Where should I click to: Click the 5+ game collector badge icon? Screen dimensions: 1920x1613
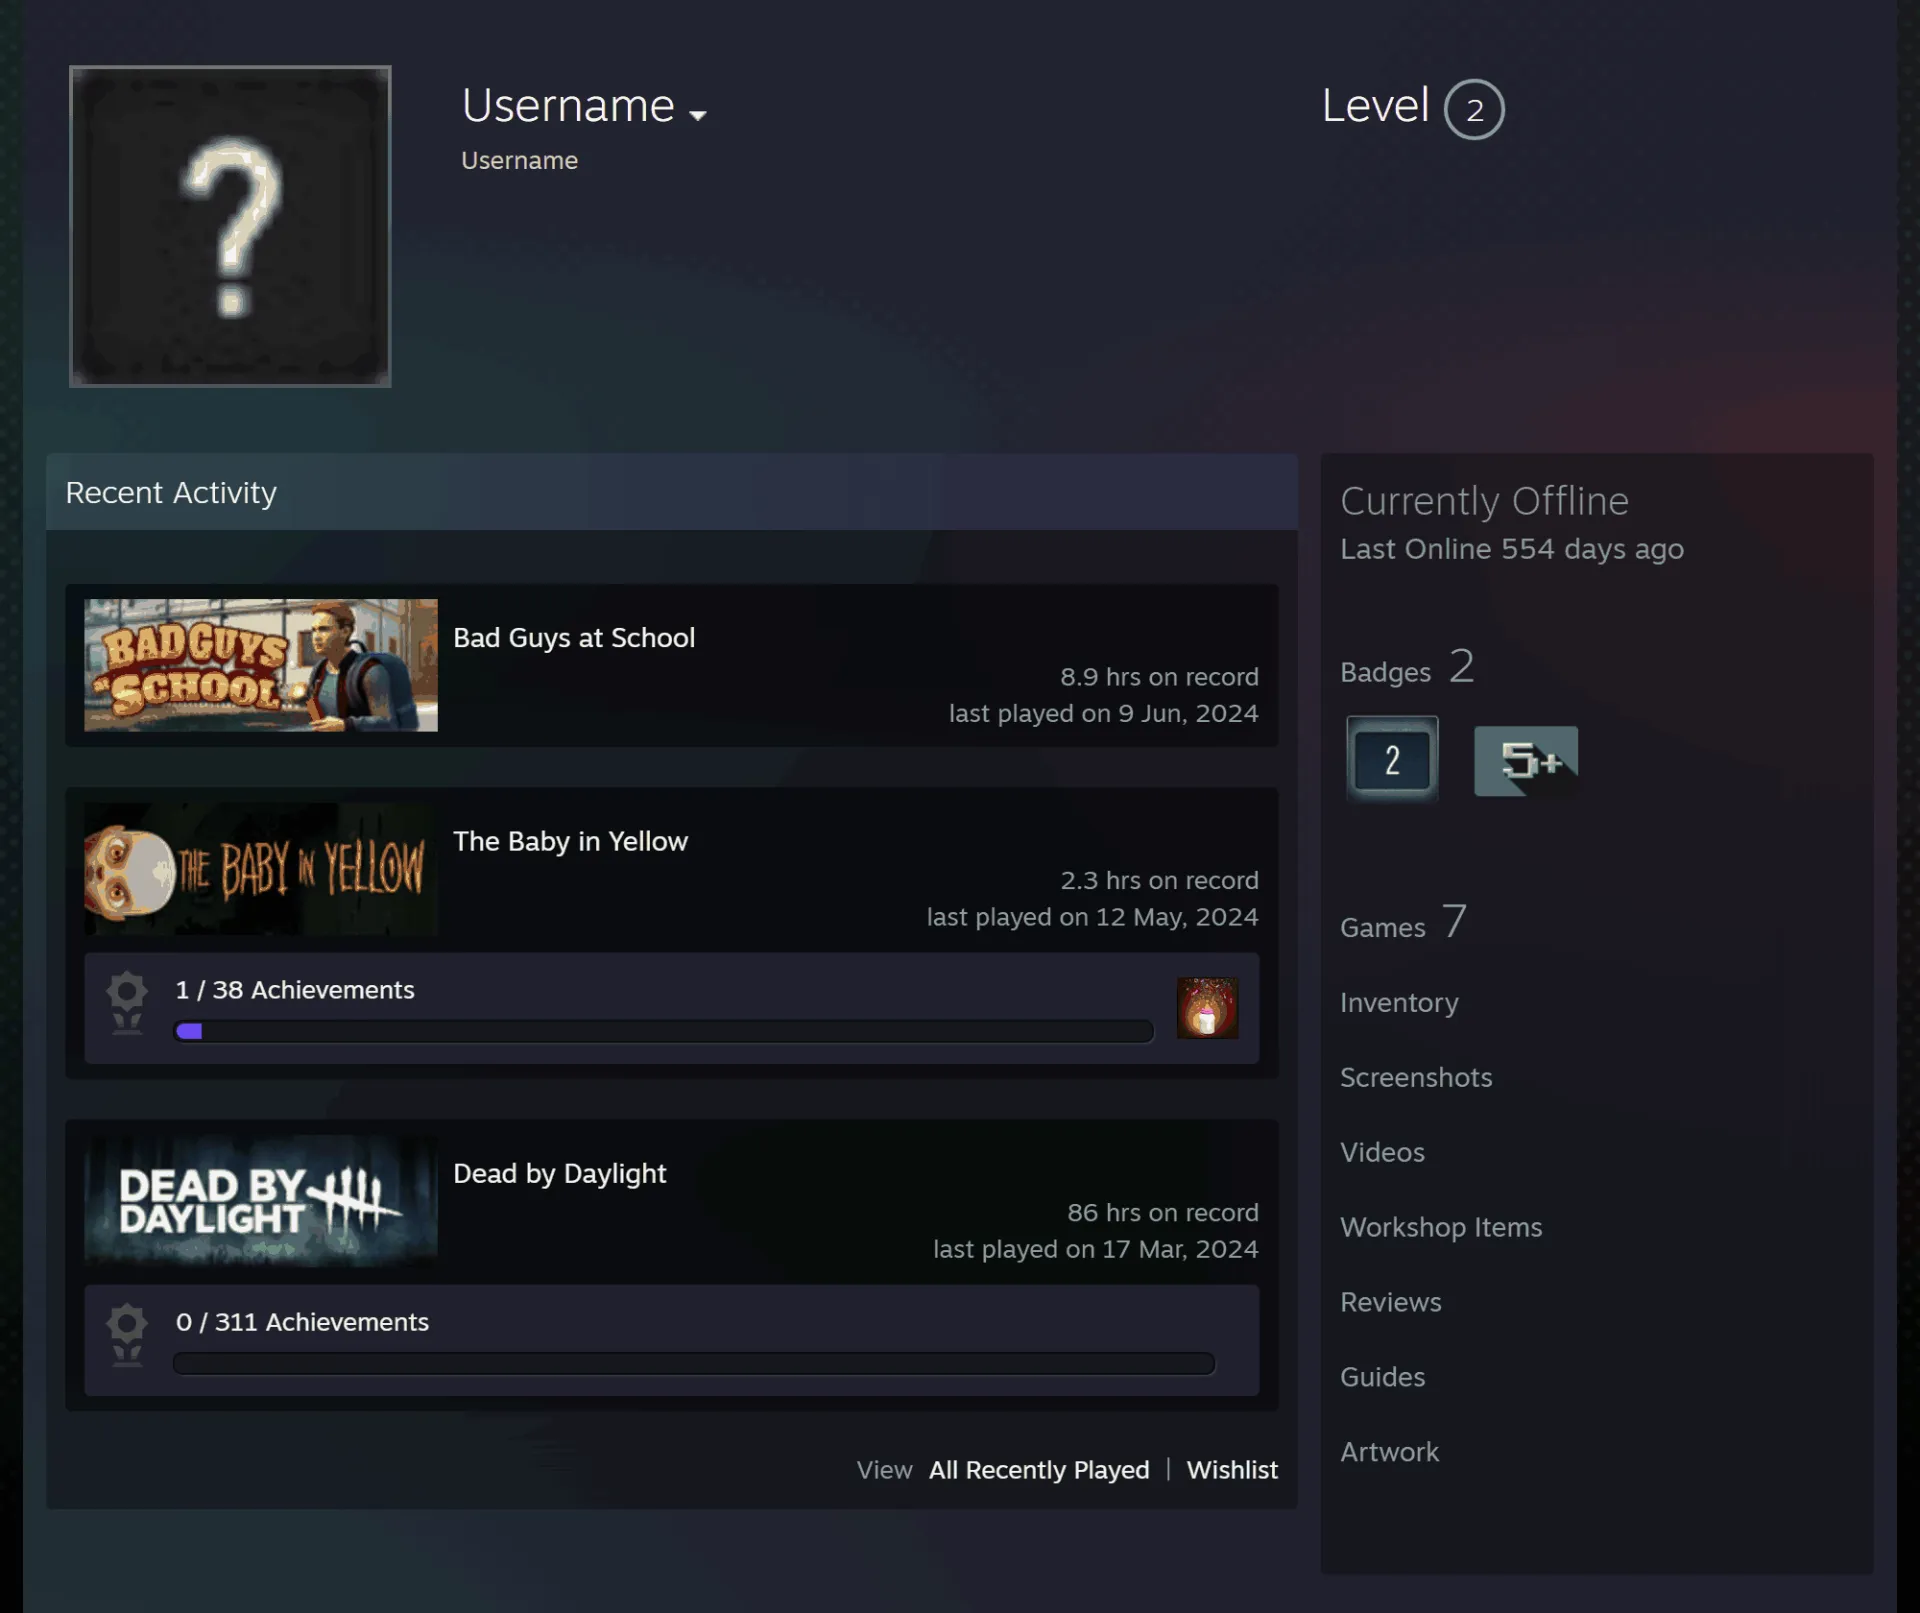[x=1526, y=761]
